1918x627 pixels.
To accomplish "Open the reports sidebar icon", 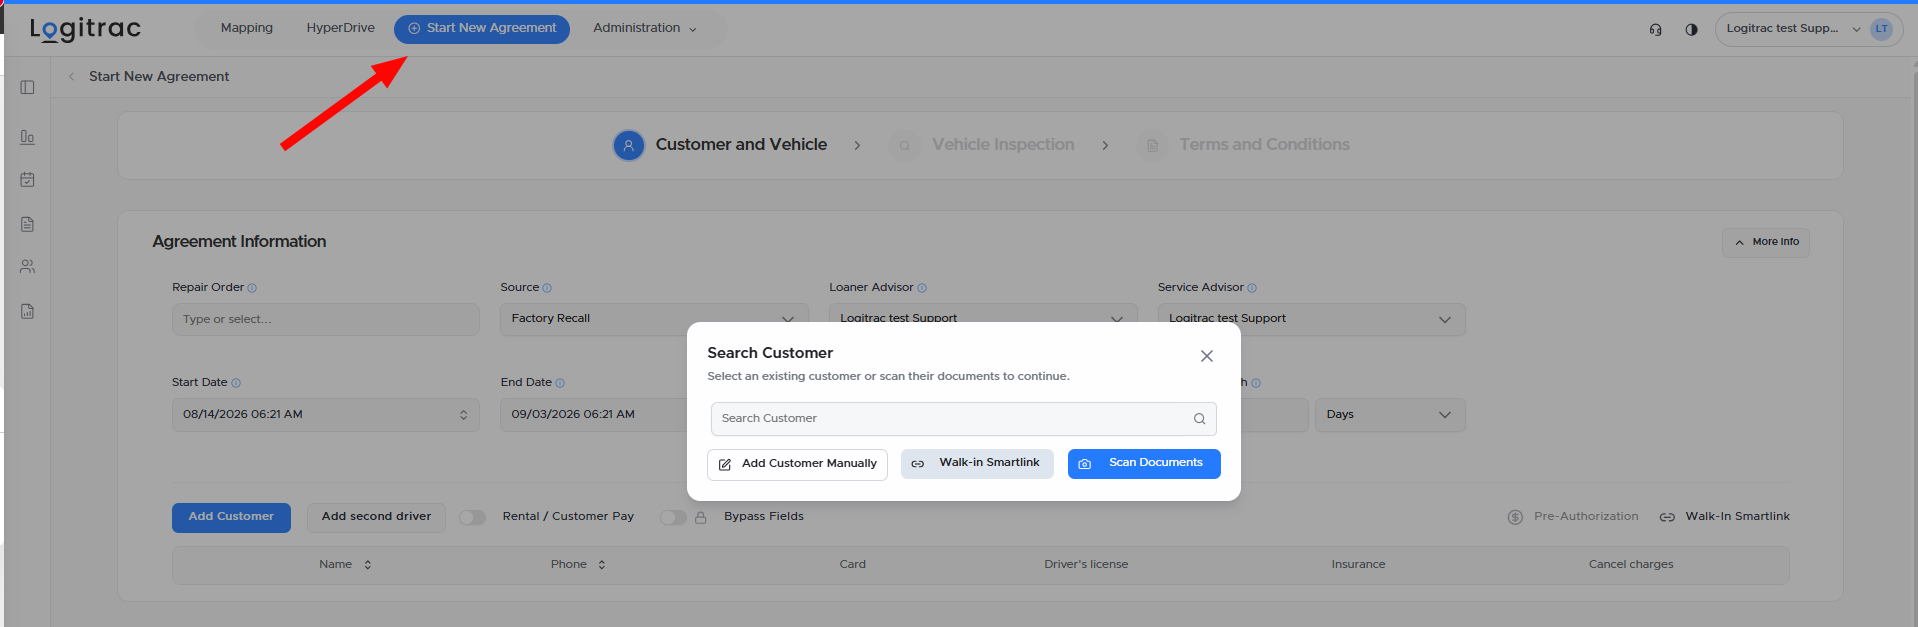I will point(28,311).
